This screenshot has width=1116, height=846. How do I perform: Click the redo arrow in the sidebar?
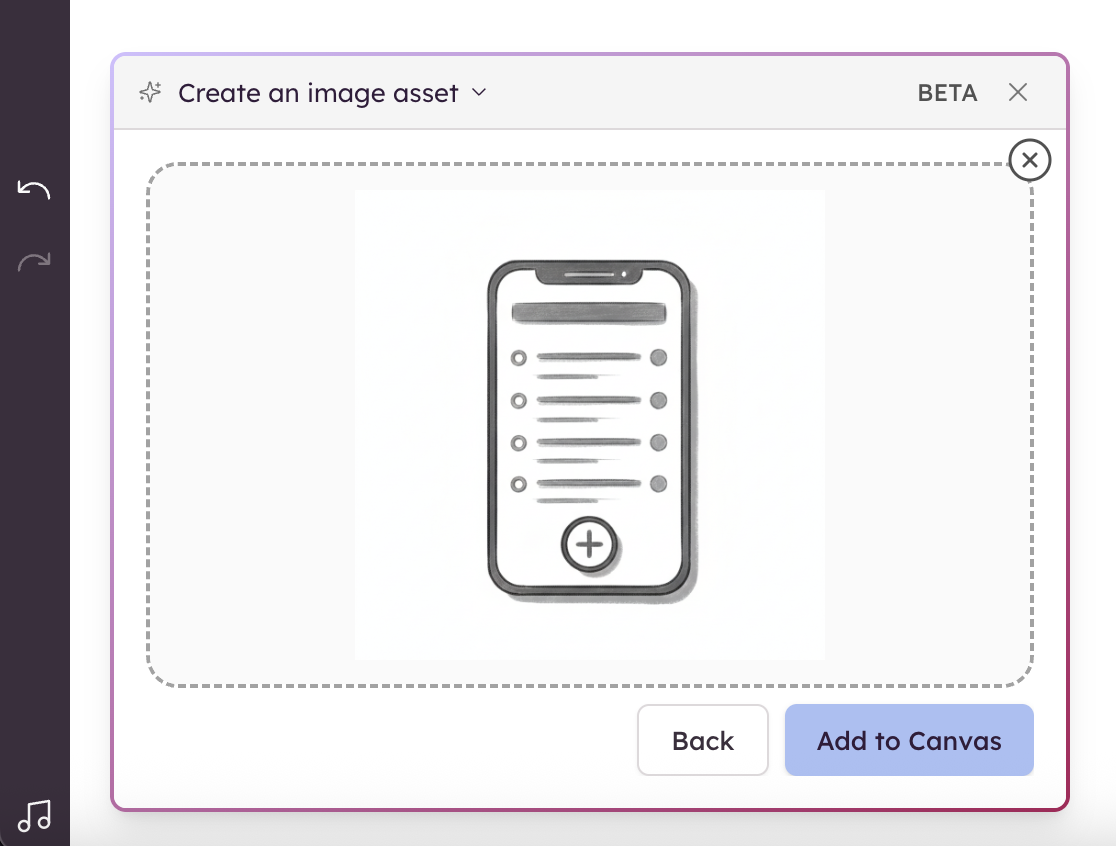[34, 263]
